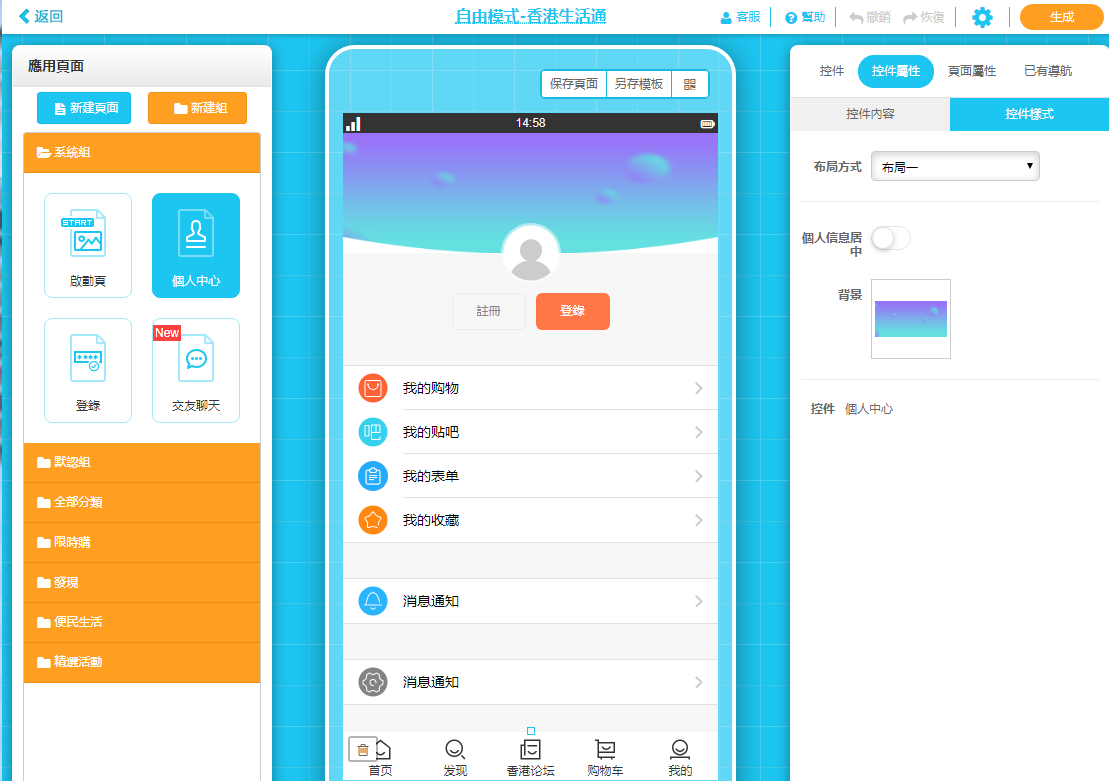Click the 我的贴吧 round icon
The width and height of the screenshot is (1109, 781).
pos(373,432)
